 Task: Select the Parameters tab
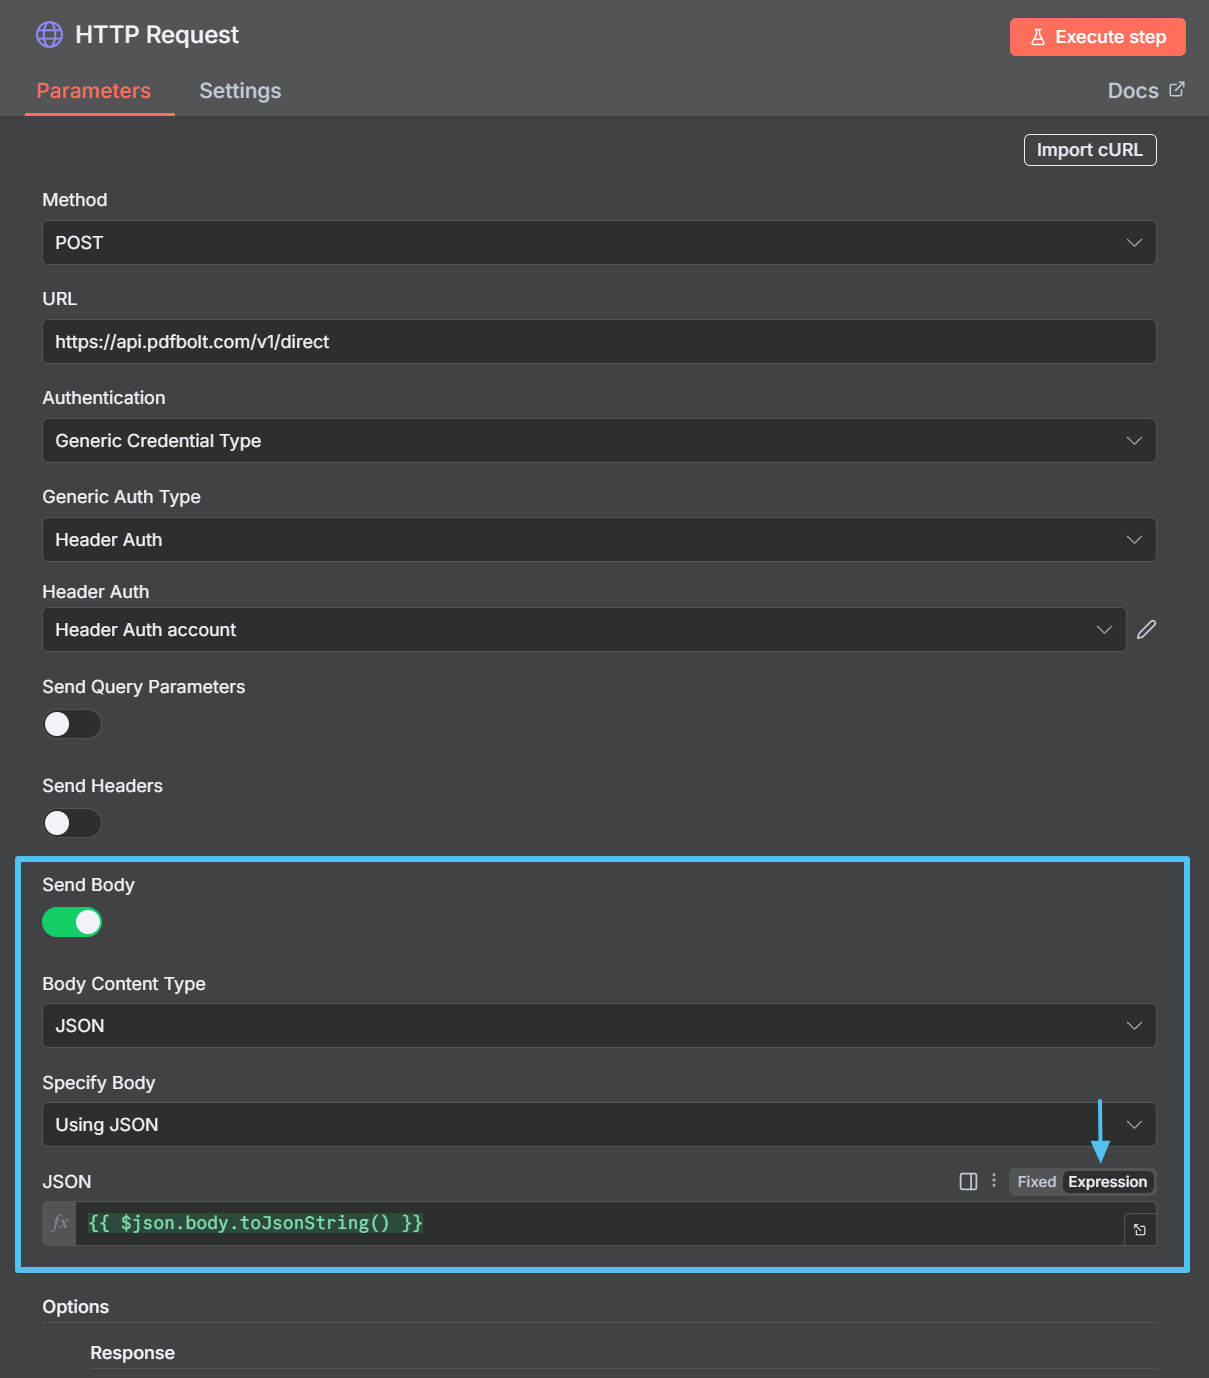[x=94, y=90]
